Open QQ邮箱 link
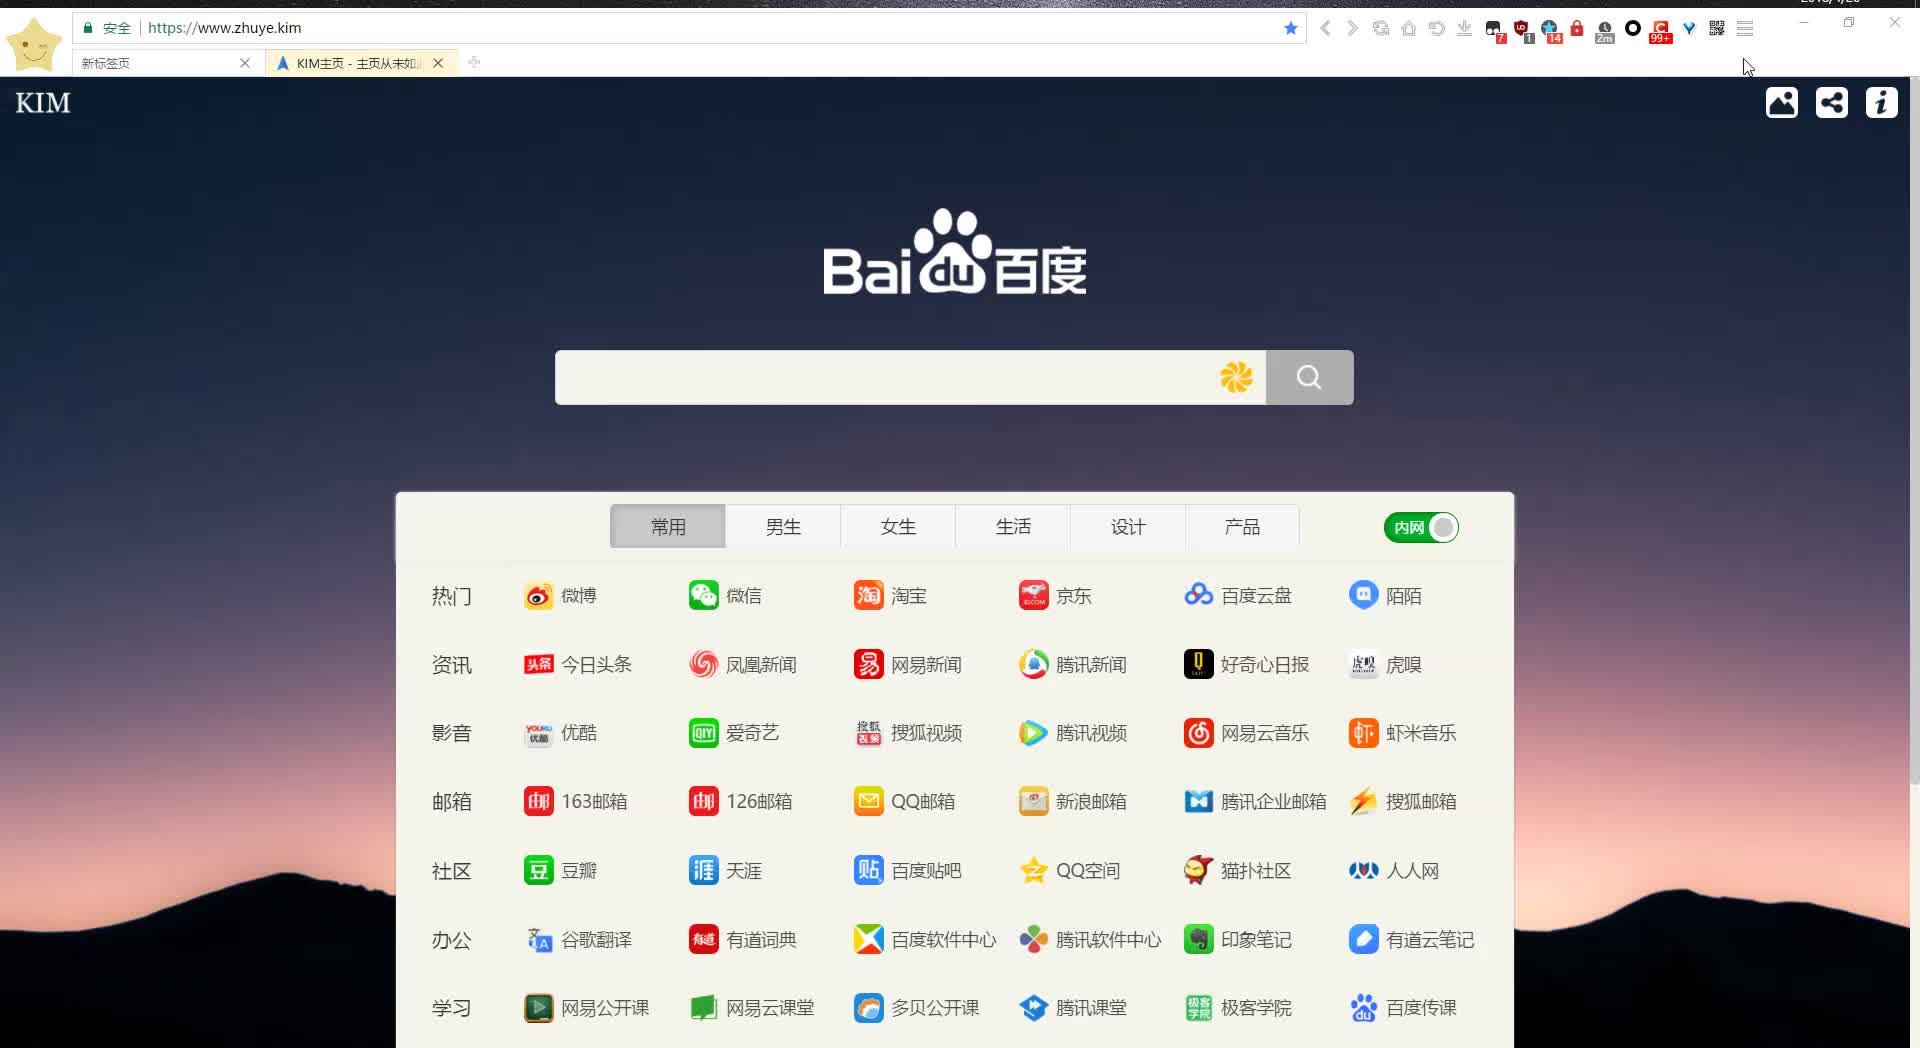Viewport: 1920px width, 1048px height. pos(905,802)
